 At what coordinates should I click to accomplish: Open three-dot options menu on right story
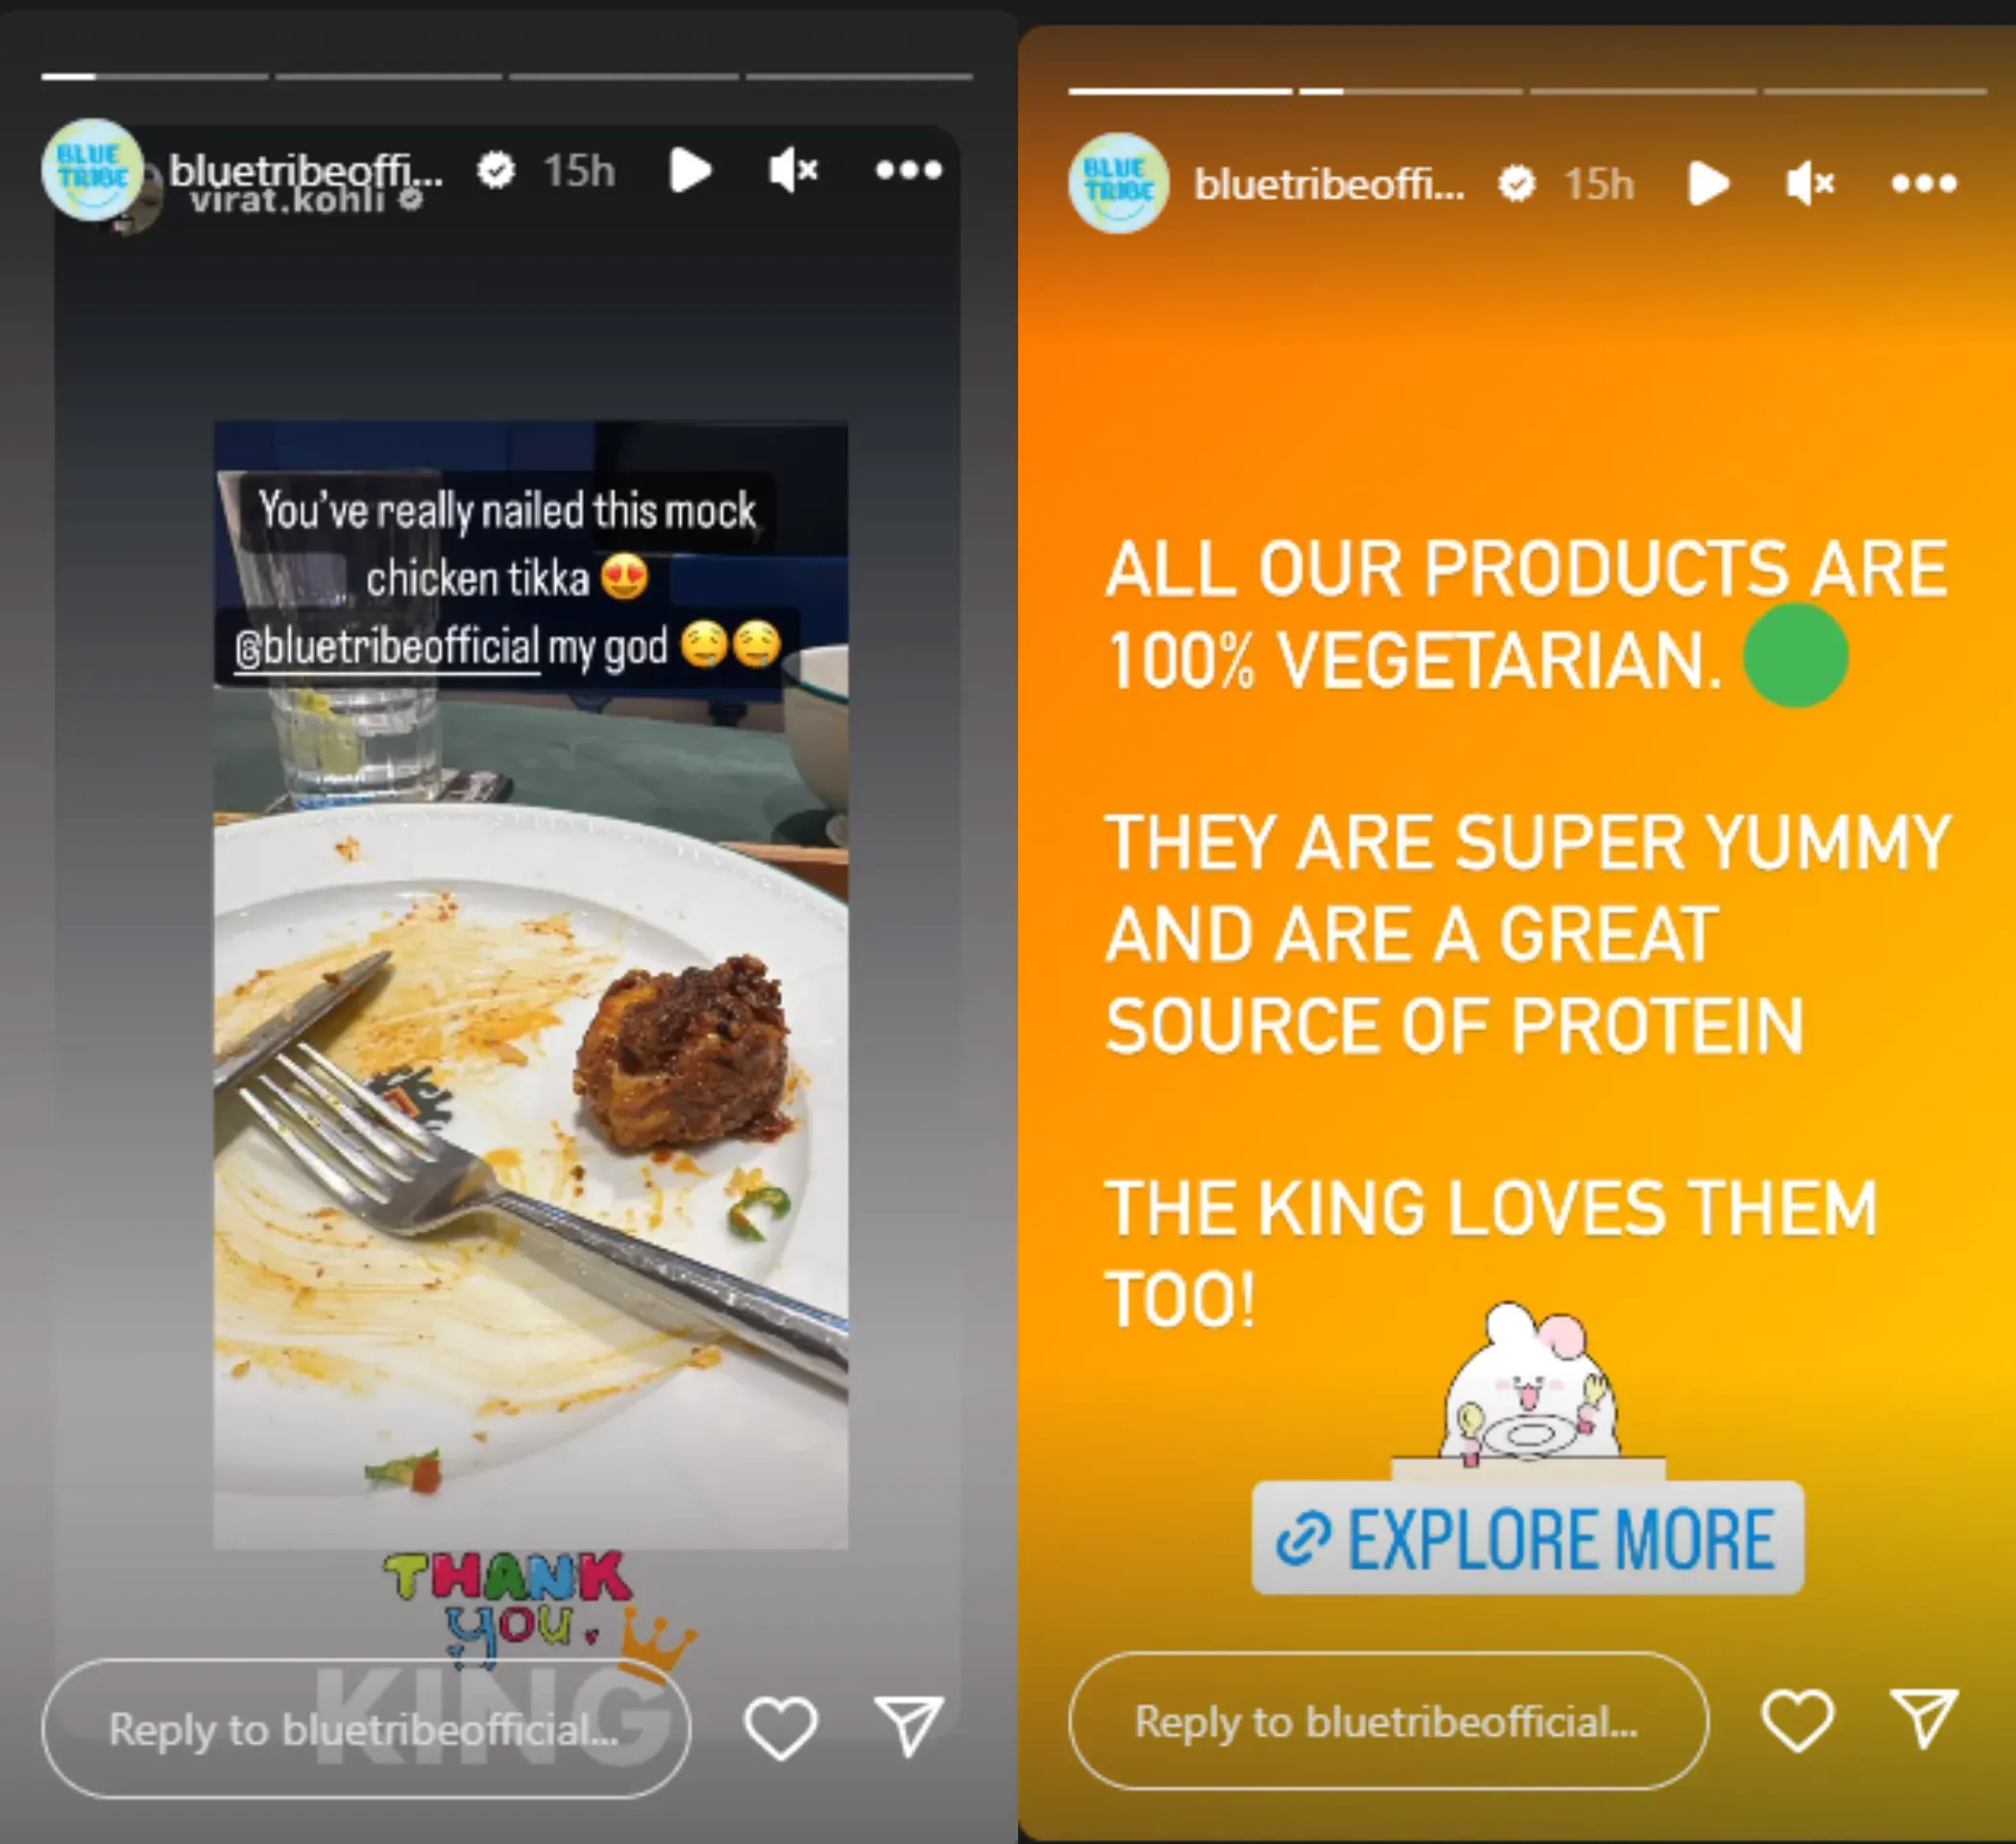[x=1924, y=183]
